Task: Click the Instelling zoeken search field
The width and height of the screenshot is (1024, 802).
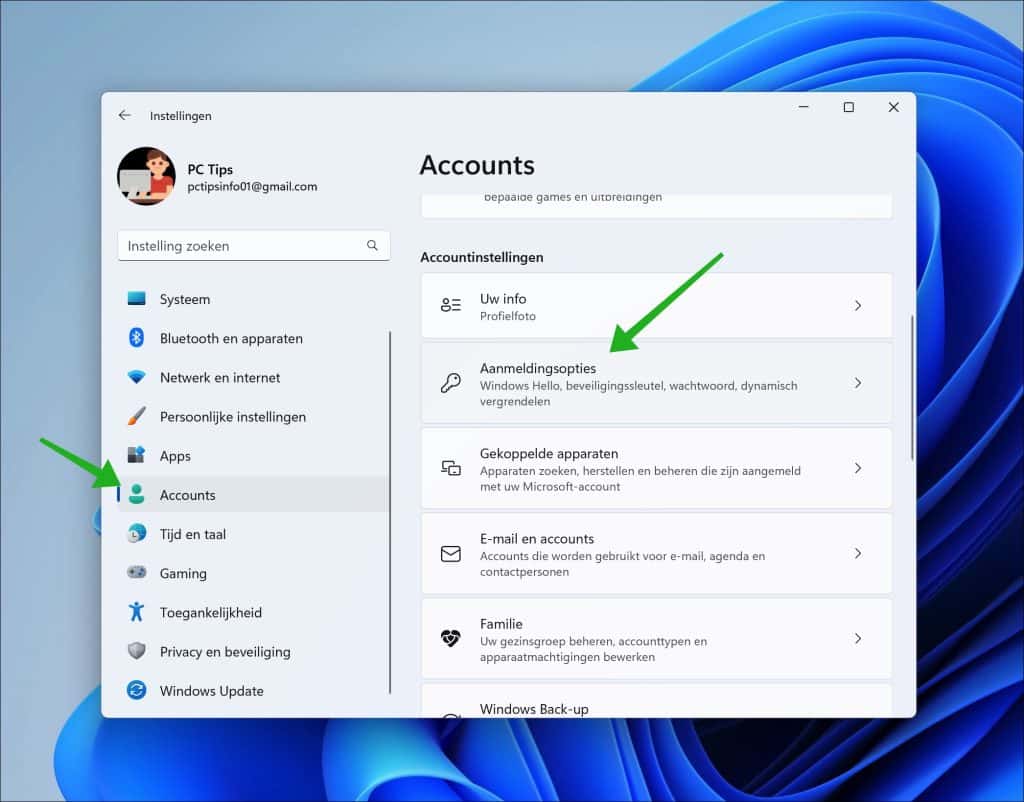Action: [253, 246]
